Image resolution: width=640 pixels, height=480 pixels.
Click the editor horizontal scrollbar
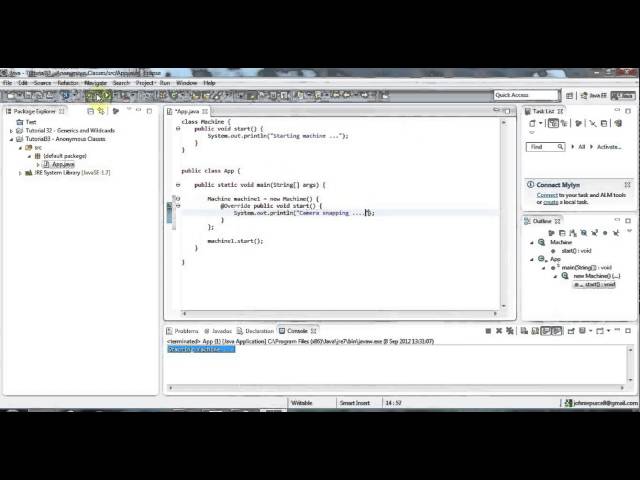(339, 313)
